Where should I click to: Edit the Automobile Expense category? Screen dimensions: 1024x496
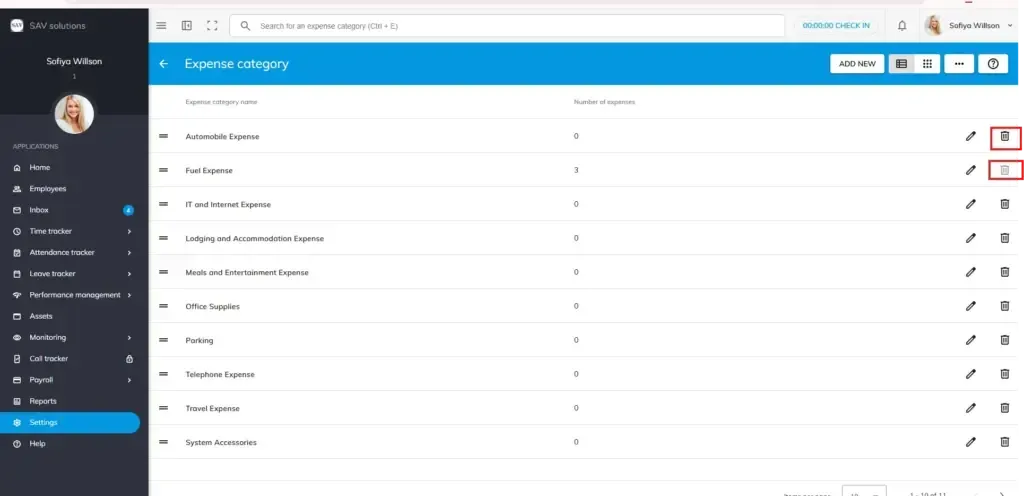[971, 136]
